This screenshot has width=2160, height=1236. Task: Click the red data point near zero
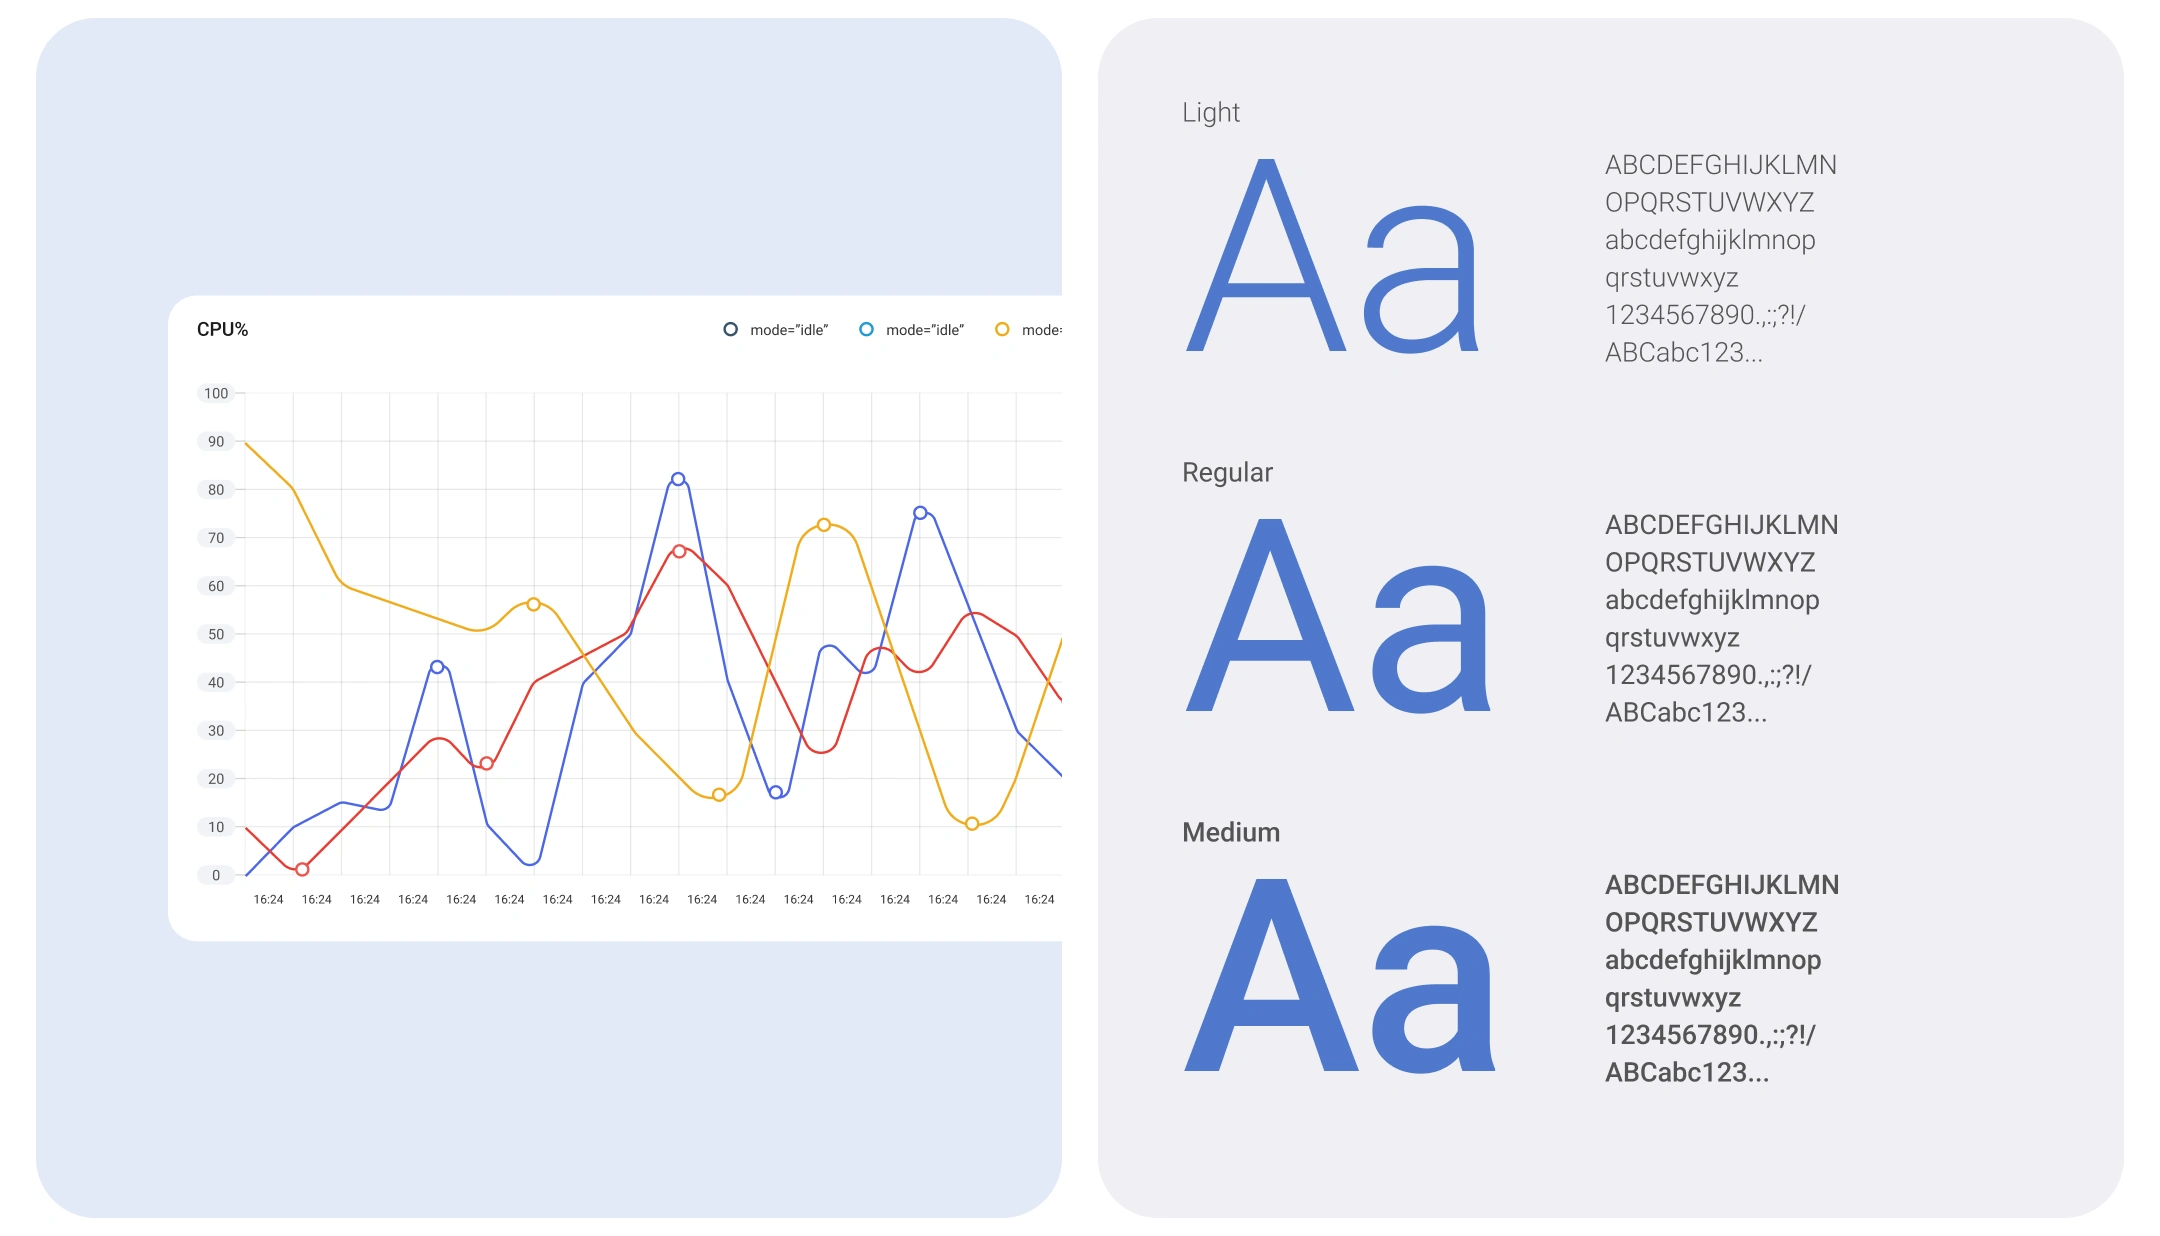click(302, 870)
